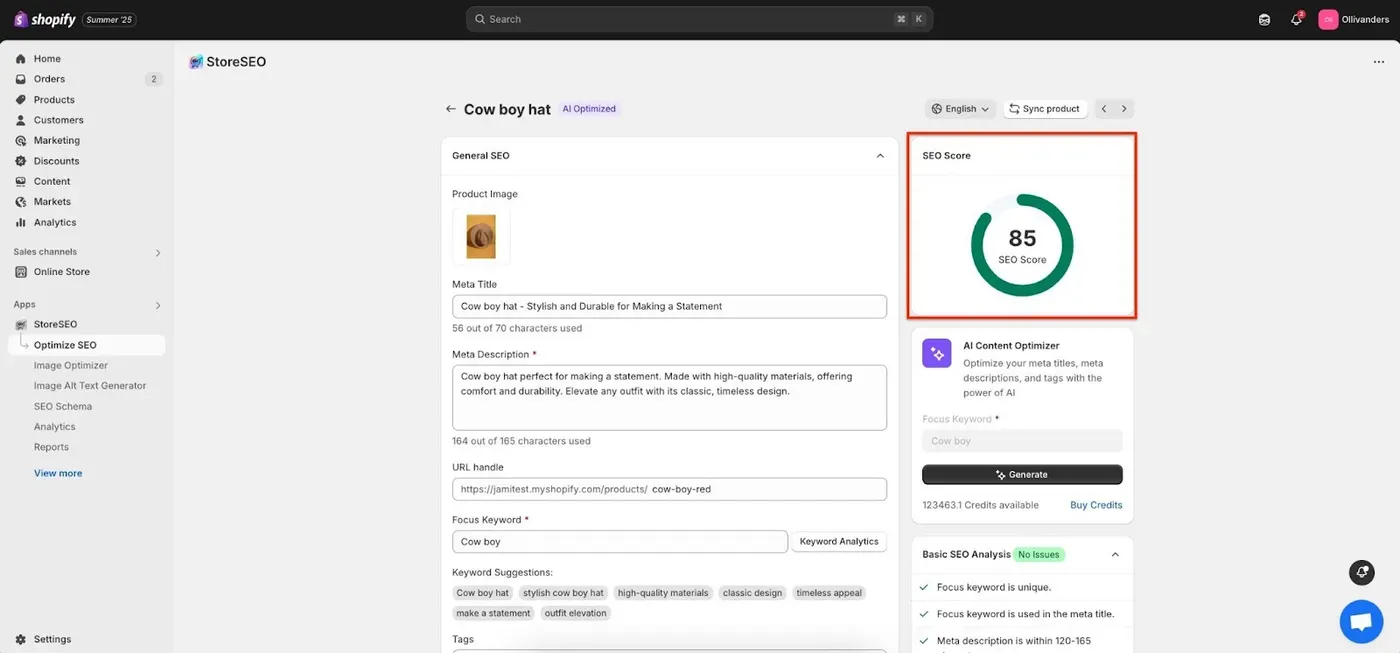Click the Home icon in sidebar

[x=21, y=59]
